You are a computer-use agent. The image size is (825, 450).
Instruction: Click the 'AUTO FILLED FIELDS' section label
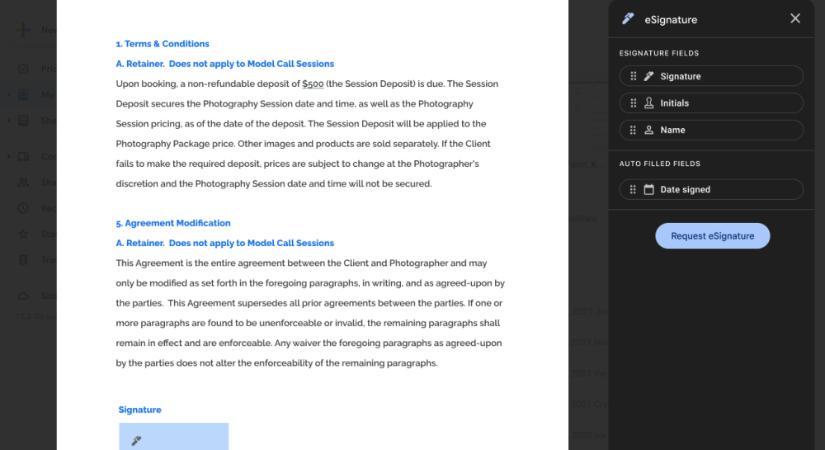point(659,164)
